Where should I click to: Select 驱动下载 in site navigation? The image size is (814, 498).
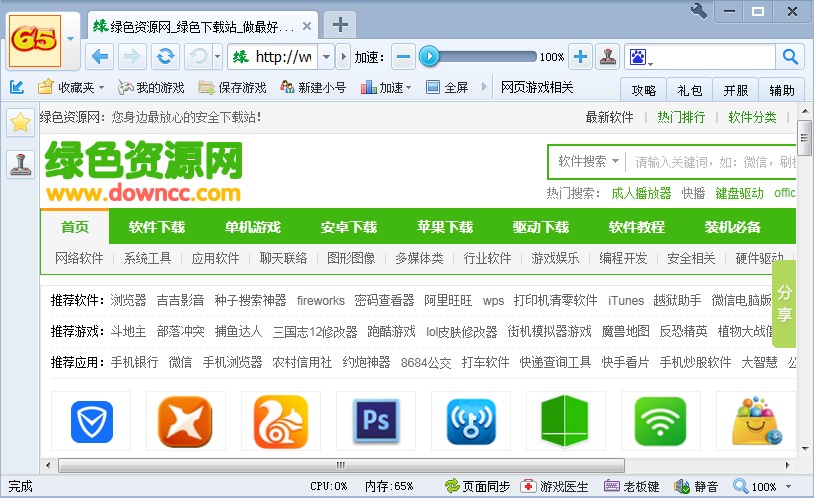coord(540,227)
